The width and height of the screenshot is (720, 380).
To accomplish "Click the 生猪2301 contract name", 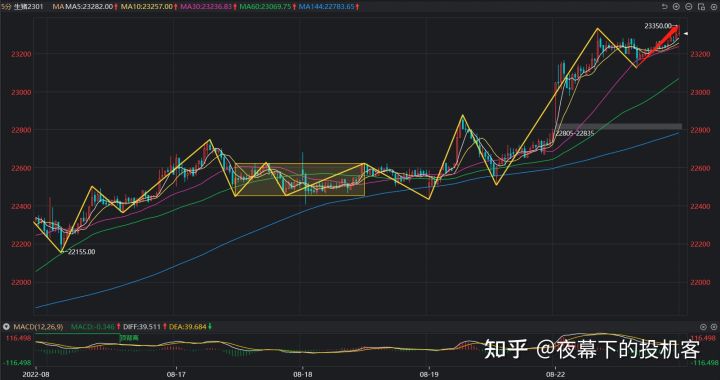I will [x=28, y=7].
